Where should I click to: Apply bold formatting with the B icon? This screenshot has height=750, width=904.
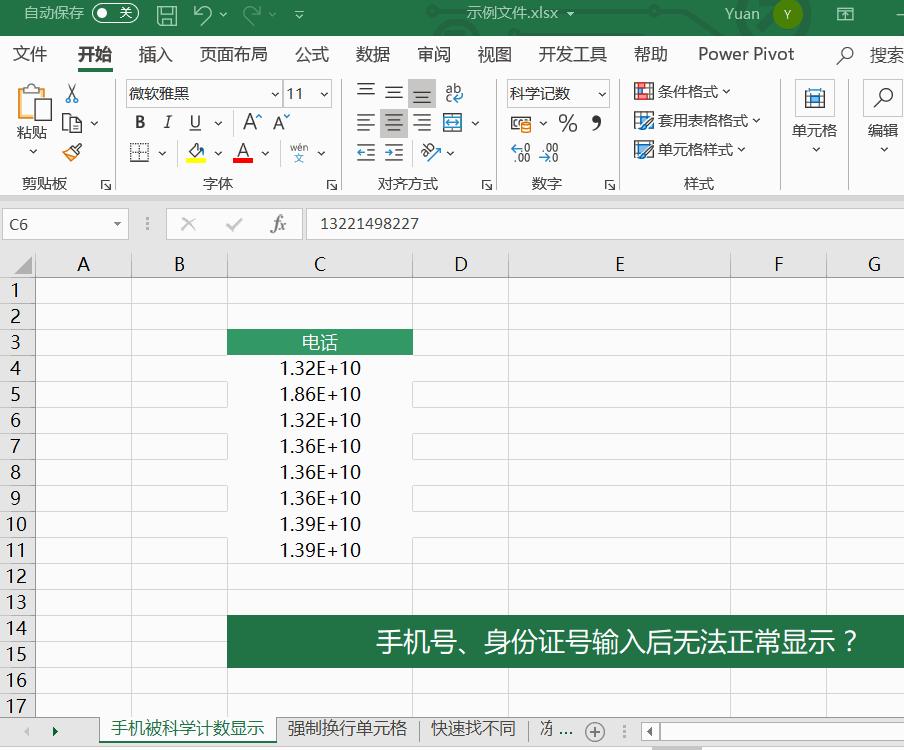[x=140, y=122]
